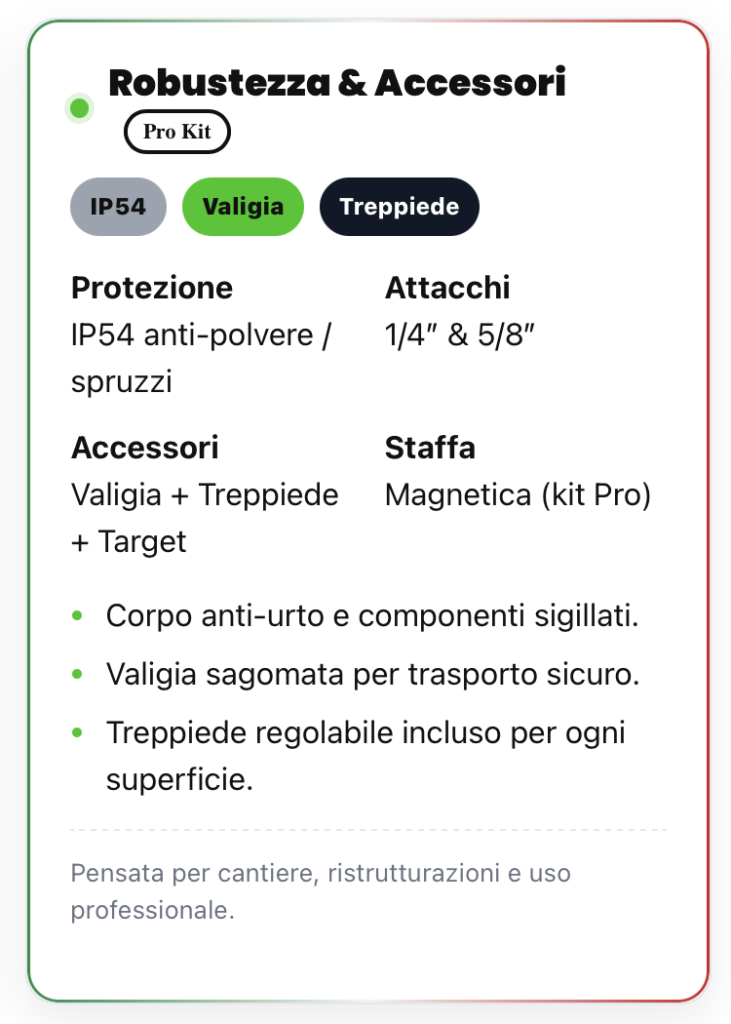Click the 1/4″ & 5/8″ value
This screenshot has width=731, height=1024.
tap(461, 335)
